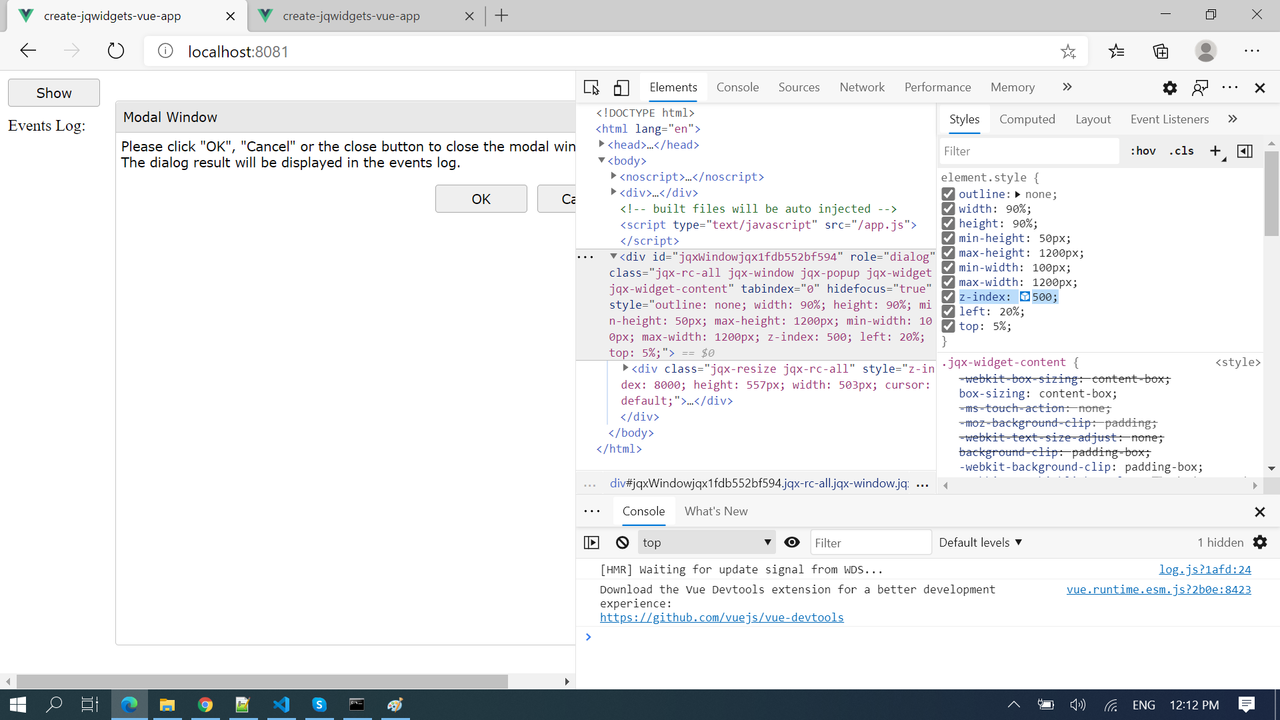Click the Show button on page
The height and width of the screenshot is (720, 1280).
[54, 93]
